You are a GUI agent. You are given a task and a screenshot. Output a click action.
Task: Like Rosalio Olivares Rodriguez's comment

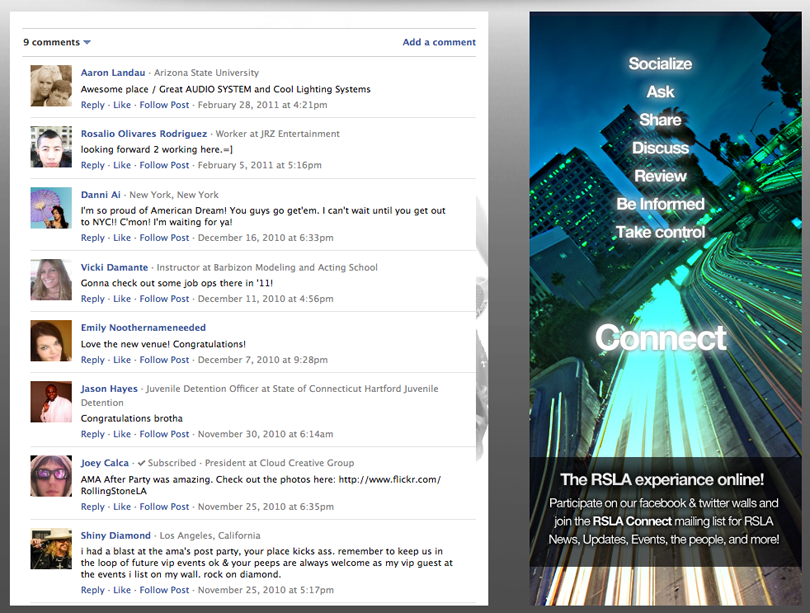coord(122,165)
